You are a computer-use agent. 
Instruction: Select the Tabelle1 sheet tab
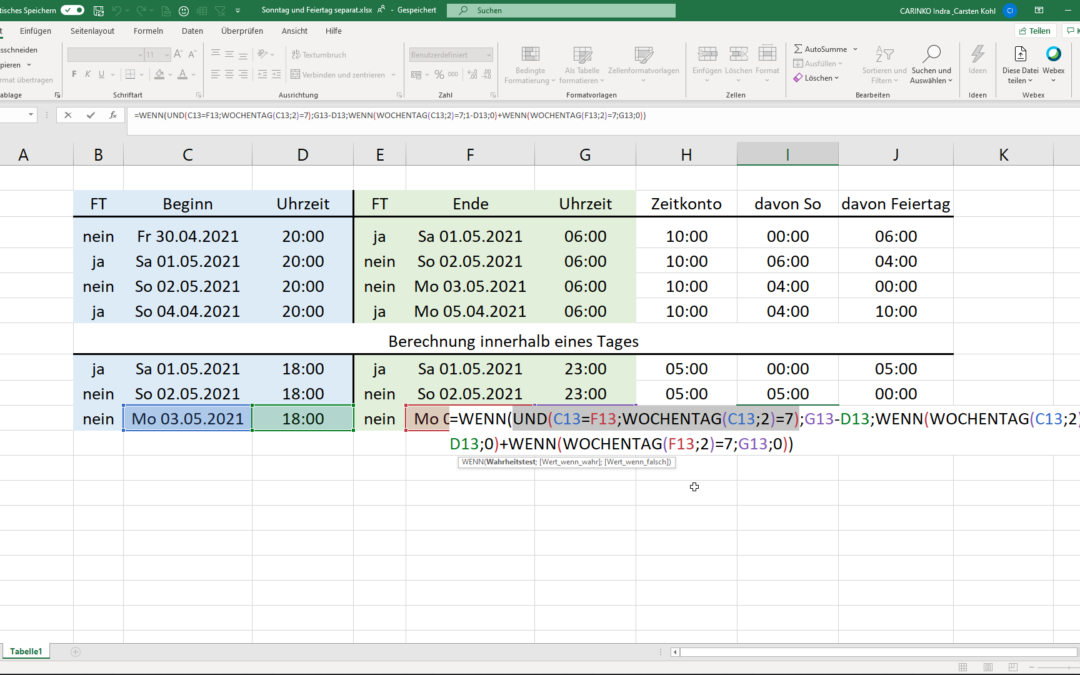pos(26,651)
